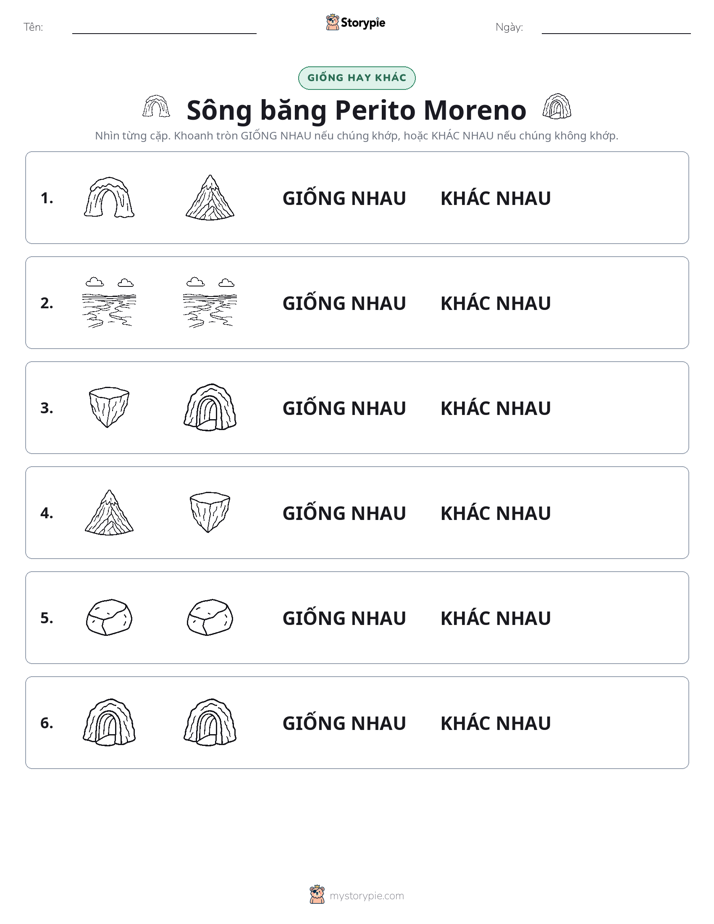The width and height of the screenshot is (714, 924).
Task: Choose GIỐNG NHAU for row 2
Action: [x=344, y=303]
